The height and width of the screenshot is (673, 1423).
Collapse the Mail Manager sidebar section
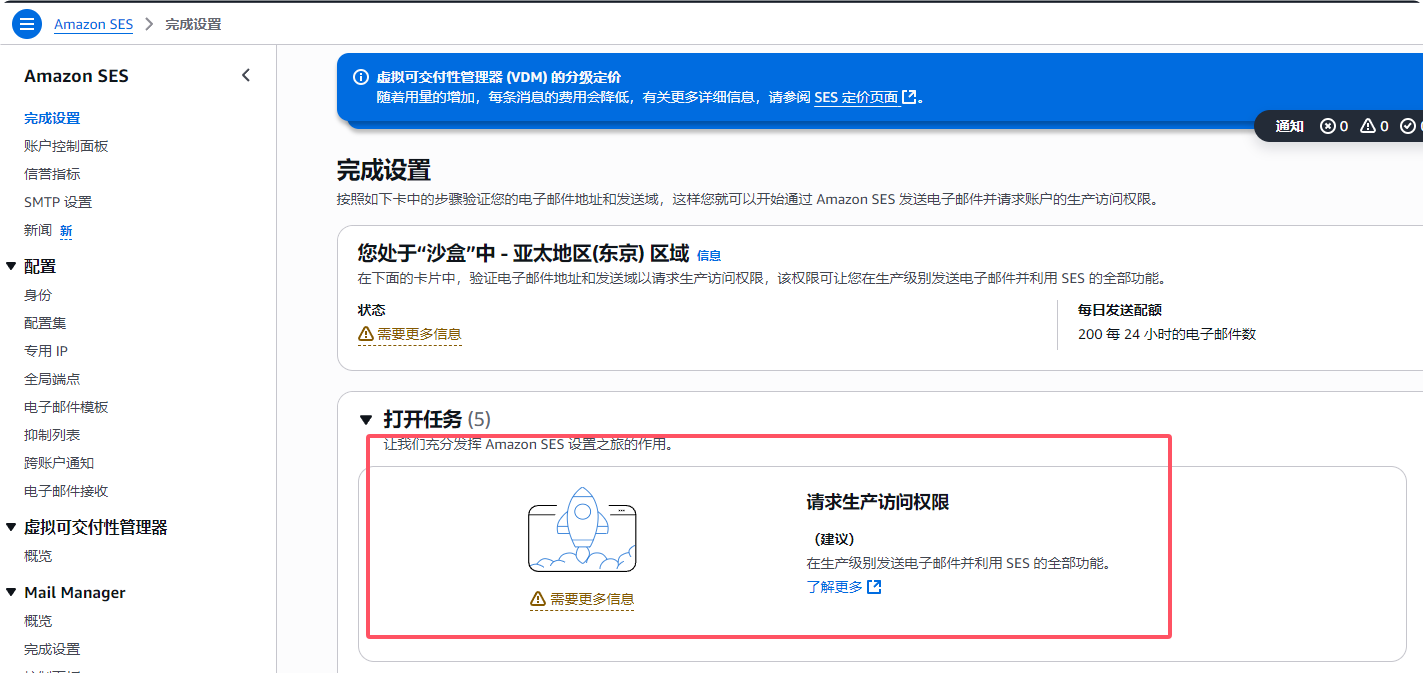point(11,592)
